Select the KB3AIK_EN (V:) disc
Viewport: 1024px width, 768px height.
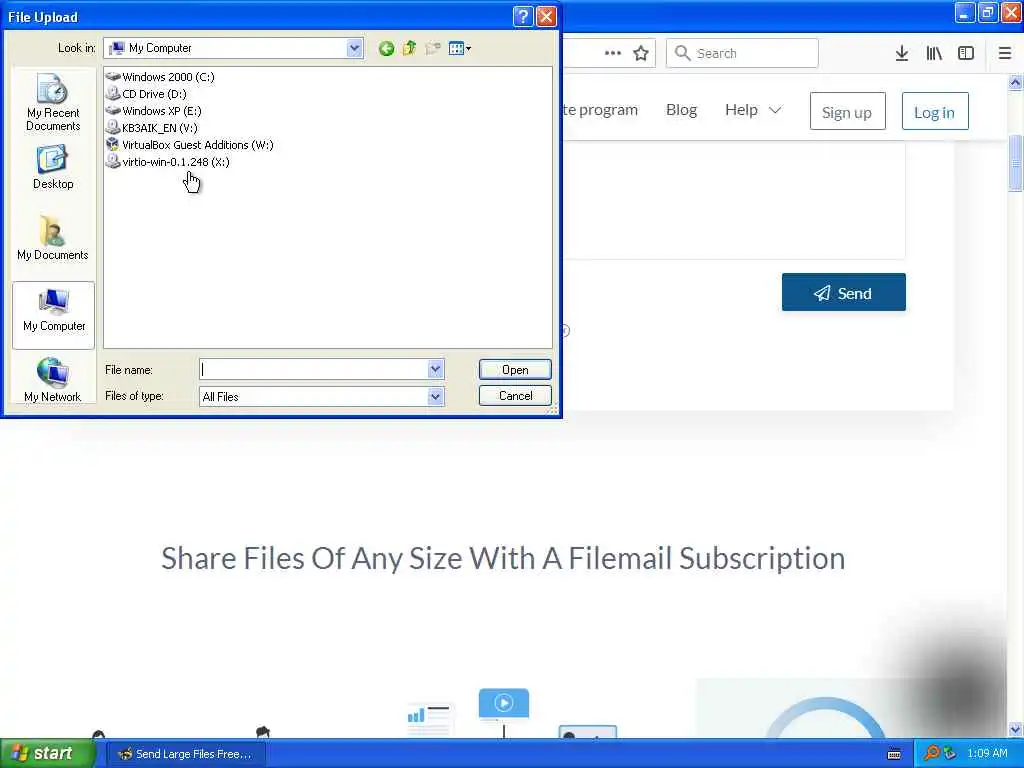152,128
